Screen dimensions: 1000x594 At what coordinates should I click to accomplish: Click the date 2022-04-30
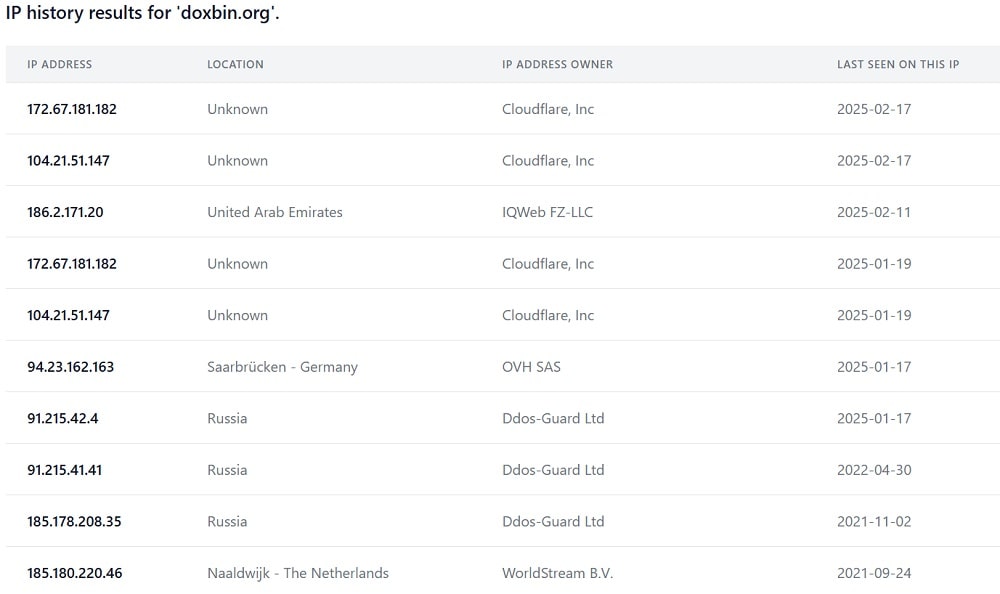tap(874, 470)
